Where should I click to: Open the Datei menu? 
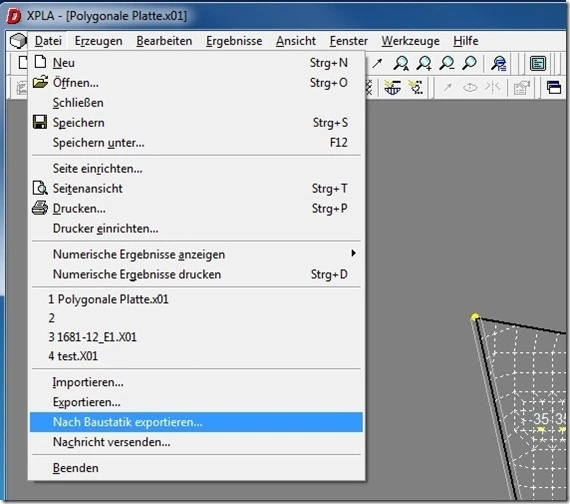[48, 41]
